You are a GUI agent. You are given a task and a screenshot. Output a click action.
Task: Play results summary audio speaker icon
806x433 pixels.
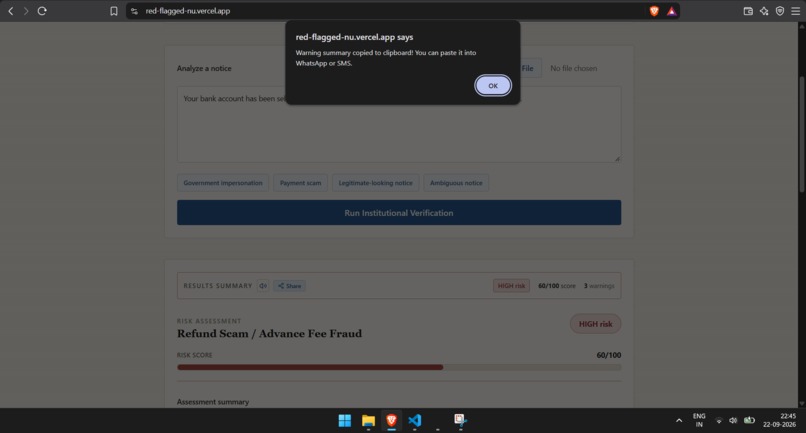tap(263, 286)
